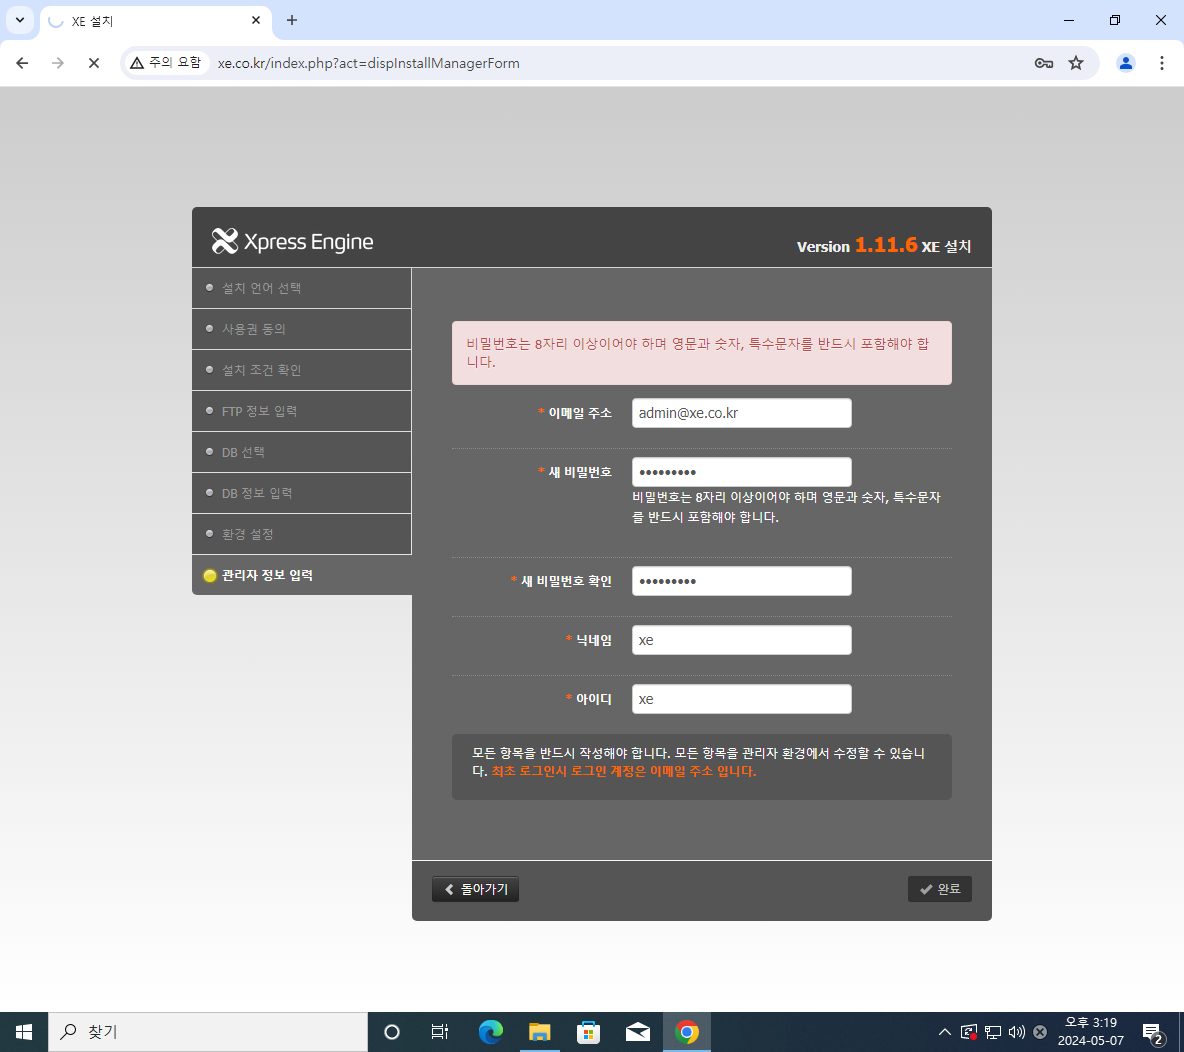Select DB 정보 입력 step
Screen dimensions: 1184x1052
302,493
